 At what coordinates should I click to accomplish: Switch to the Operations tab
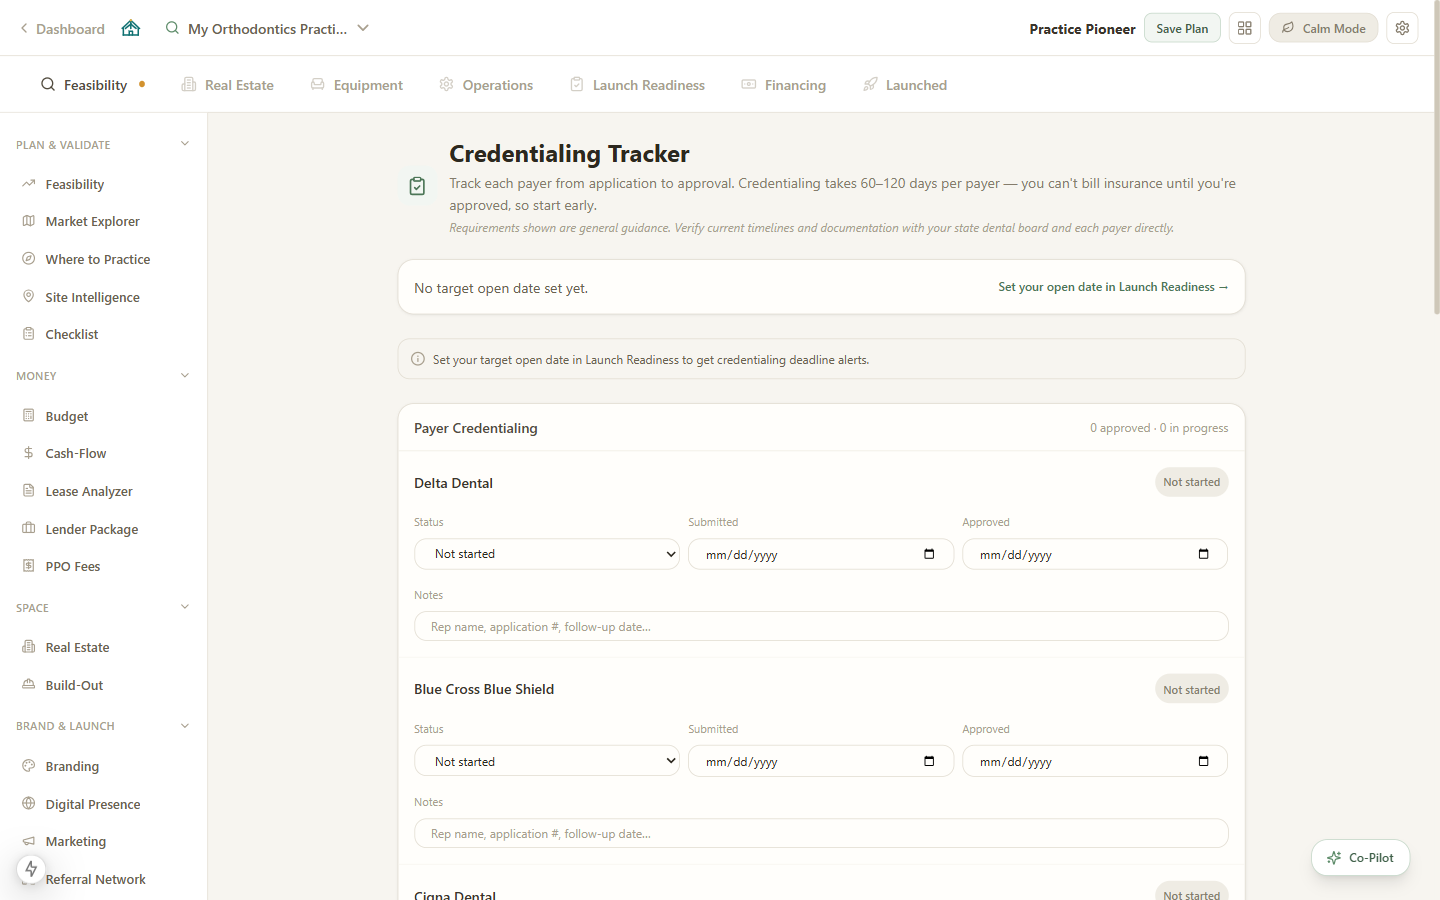[x=486, y=85]
